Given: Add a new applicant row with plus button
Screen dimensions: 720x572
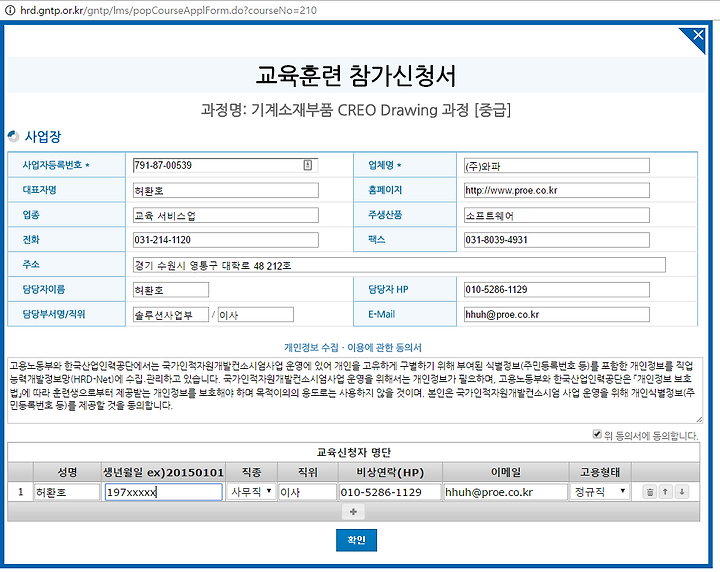Looking at the screenshot, I should point(353,512).
